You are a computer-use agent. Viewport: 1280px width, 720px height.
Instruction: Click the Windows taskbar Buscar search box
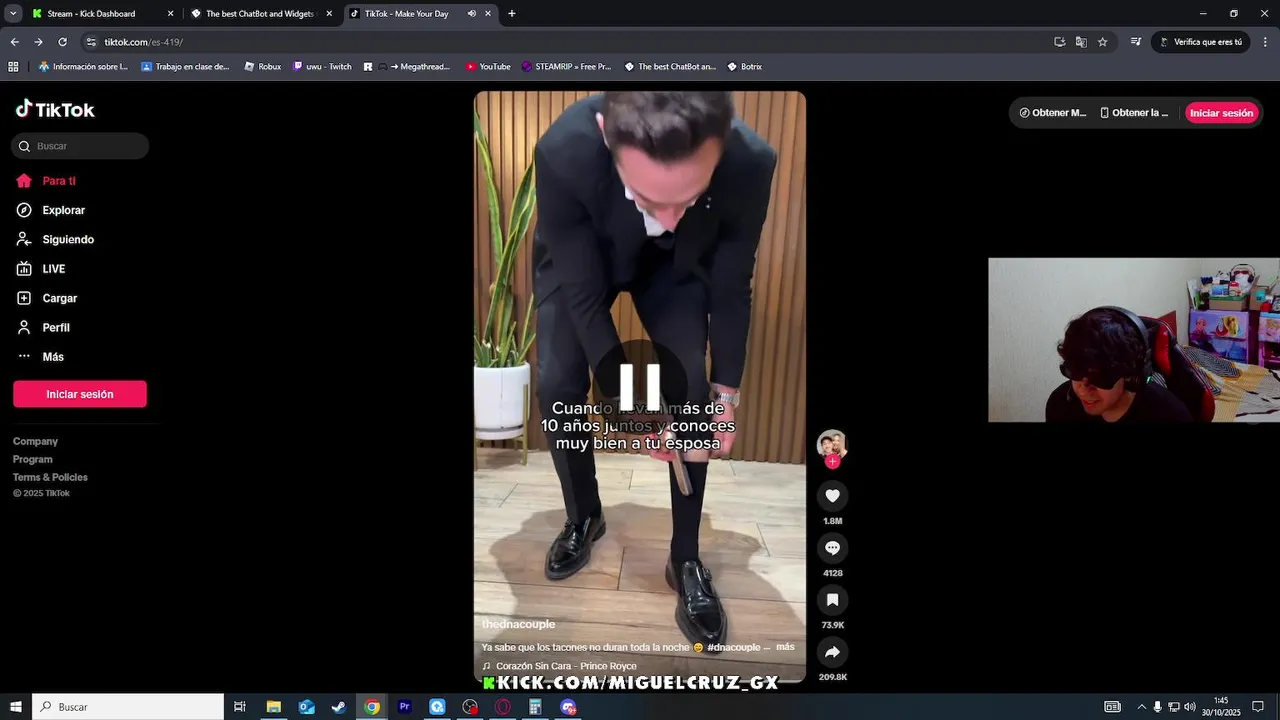coord(128,707)
